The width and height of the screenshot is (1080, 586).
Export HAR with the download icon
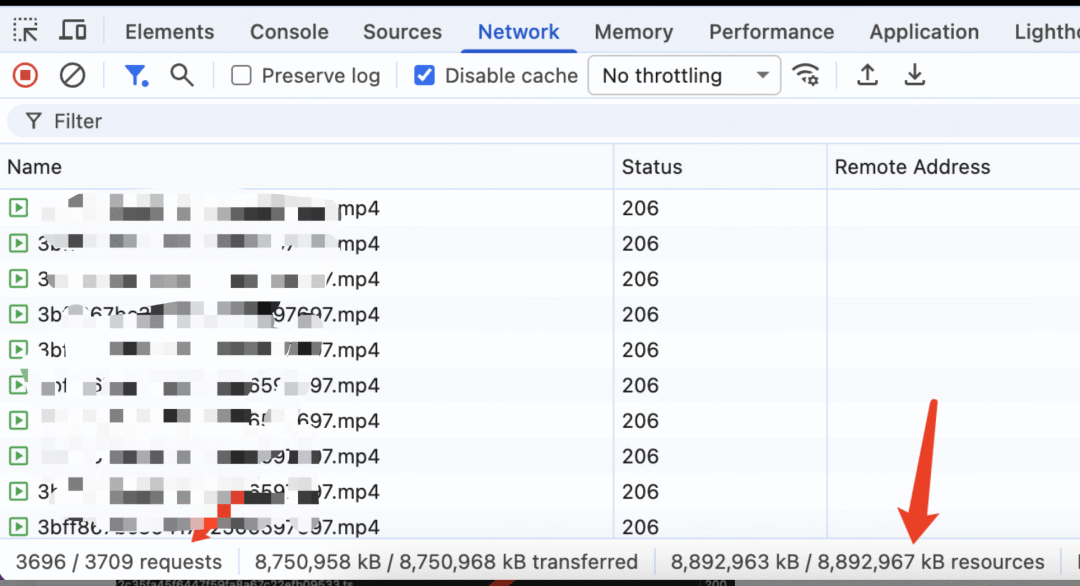coord(915,75)
